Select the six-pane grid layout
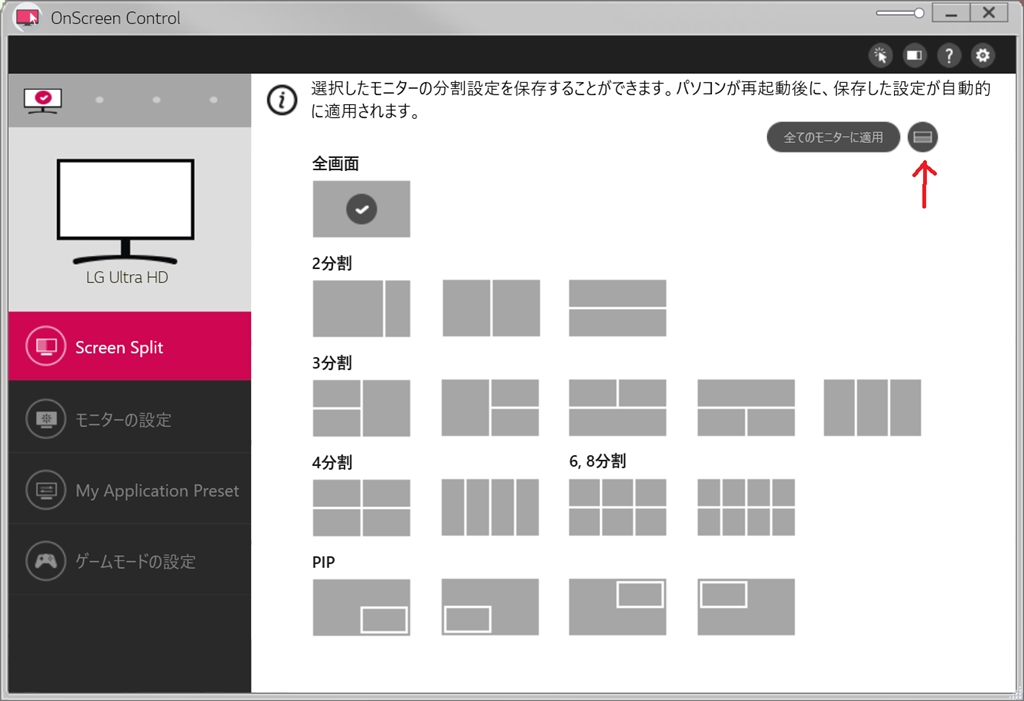1024x701 pixels. coord(617,508)
